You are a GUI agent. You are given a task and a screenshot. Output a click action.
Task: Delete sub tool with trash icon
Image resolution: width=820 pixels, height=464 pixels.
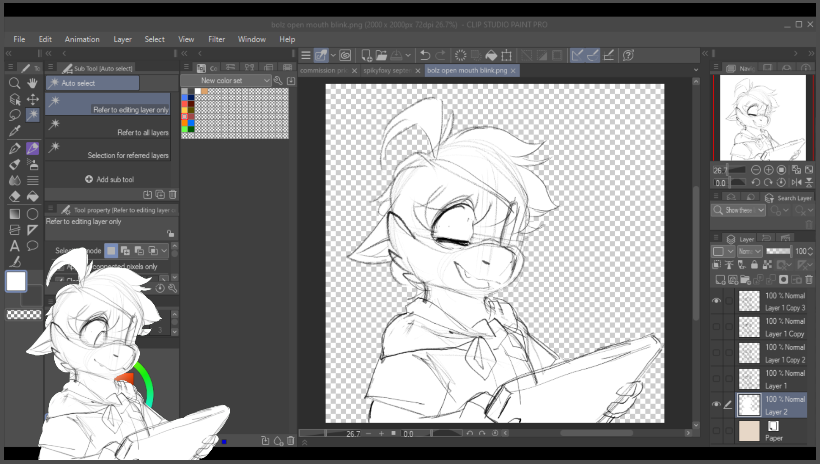tap(173, 195)
